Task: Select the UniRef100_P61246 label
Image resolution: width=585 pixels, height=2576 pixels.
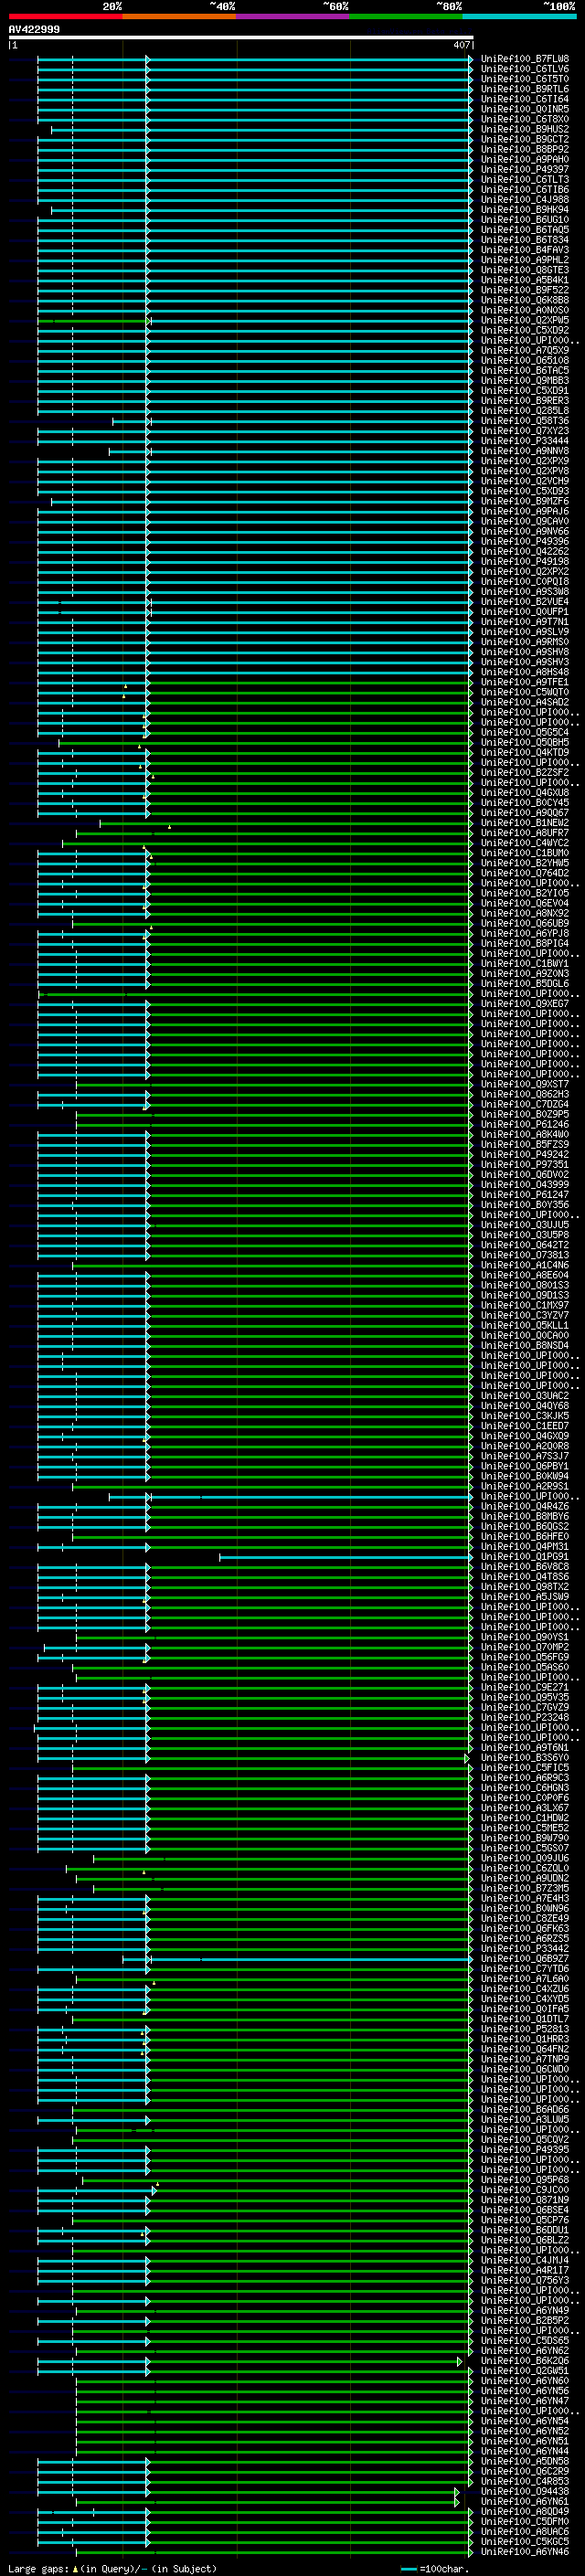Action: [x=525, y=1124]
